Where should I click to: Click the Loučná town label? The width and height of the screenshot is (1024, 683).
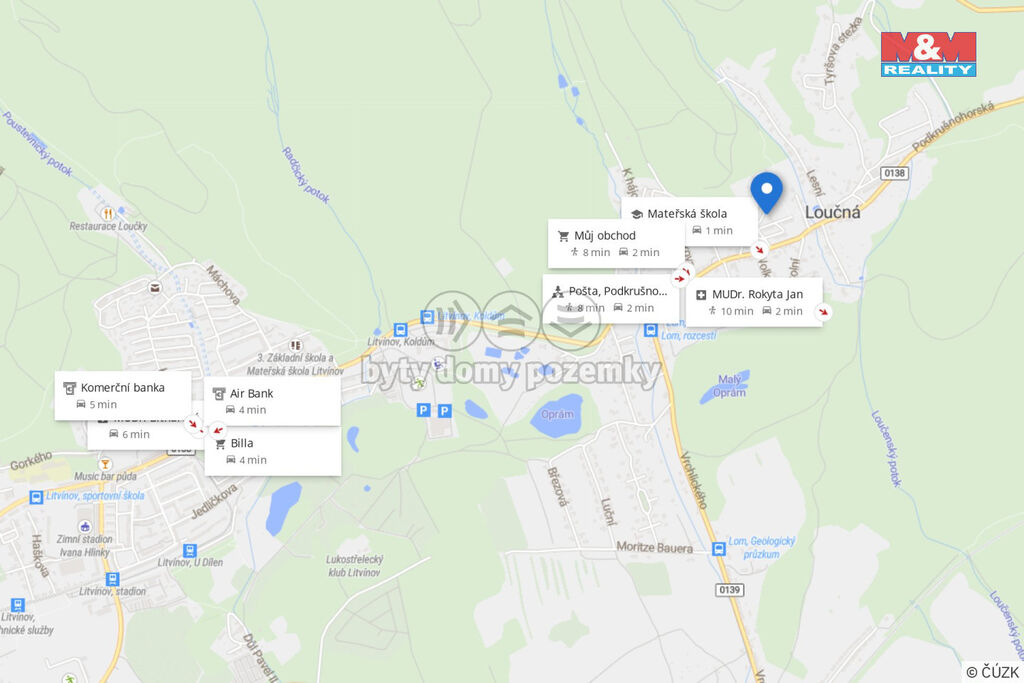click(x=832, y=212)
